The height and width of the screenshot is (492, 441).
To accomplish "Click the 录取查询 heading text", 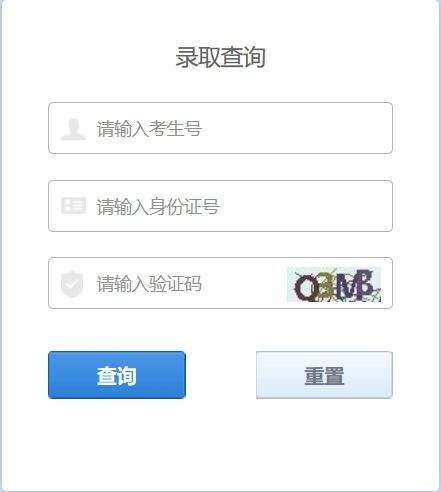I will (x=221, y=57).
